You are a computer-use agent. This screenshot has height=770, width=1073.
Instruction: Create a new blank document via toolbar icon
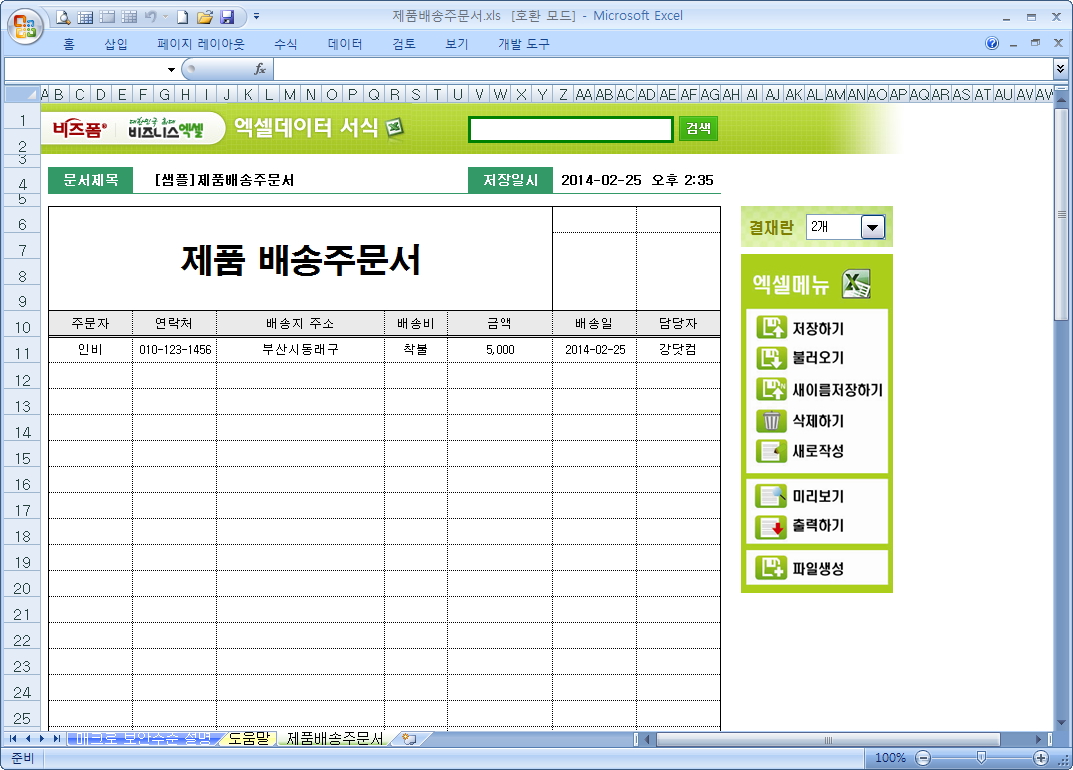182,16
